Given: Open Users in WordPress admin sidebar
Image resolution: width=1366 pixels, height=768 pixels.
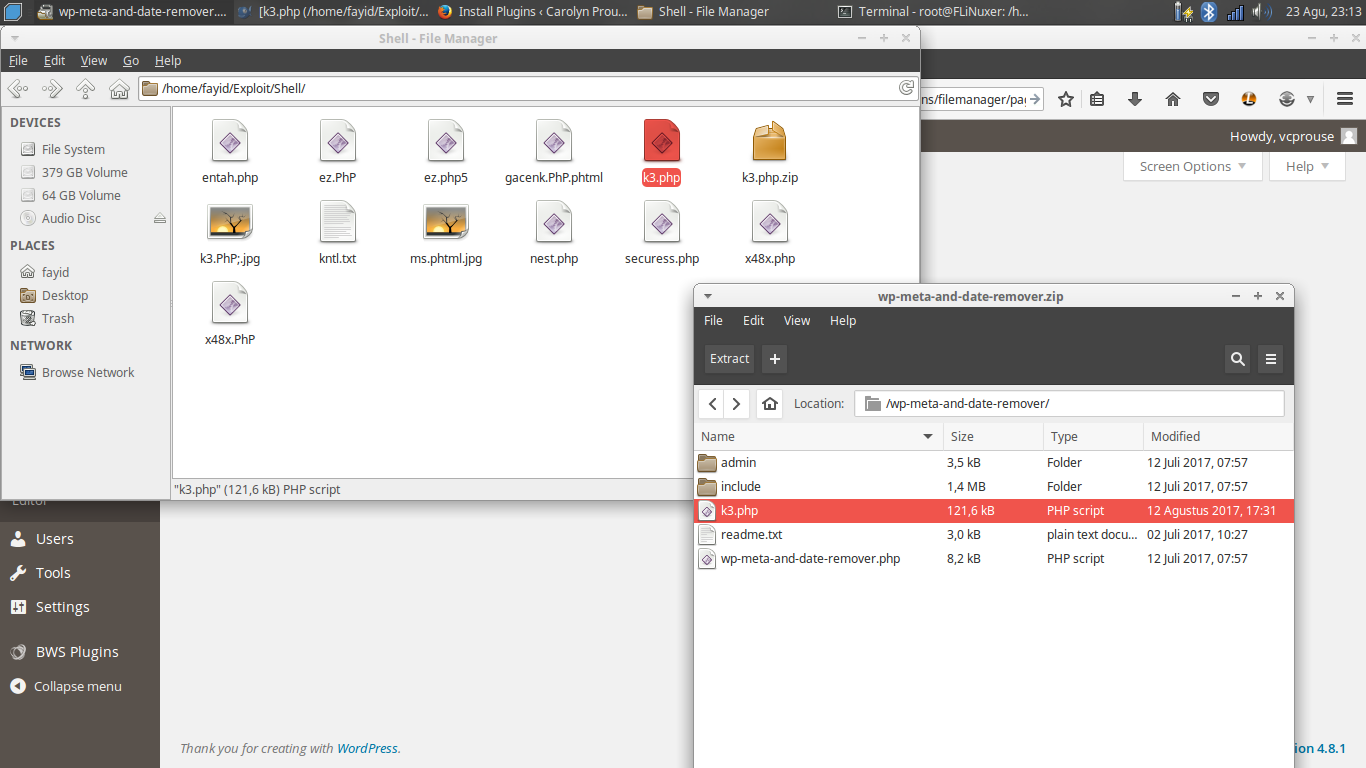Looking at the screenshot, I should (x=55, y=539).
